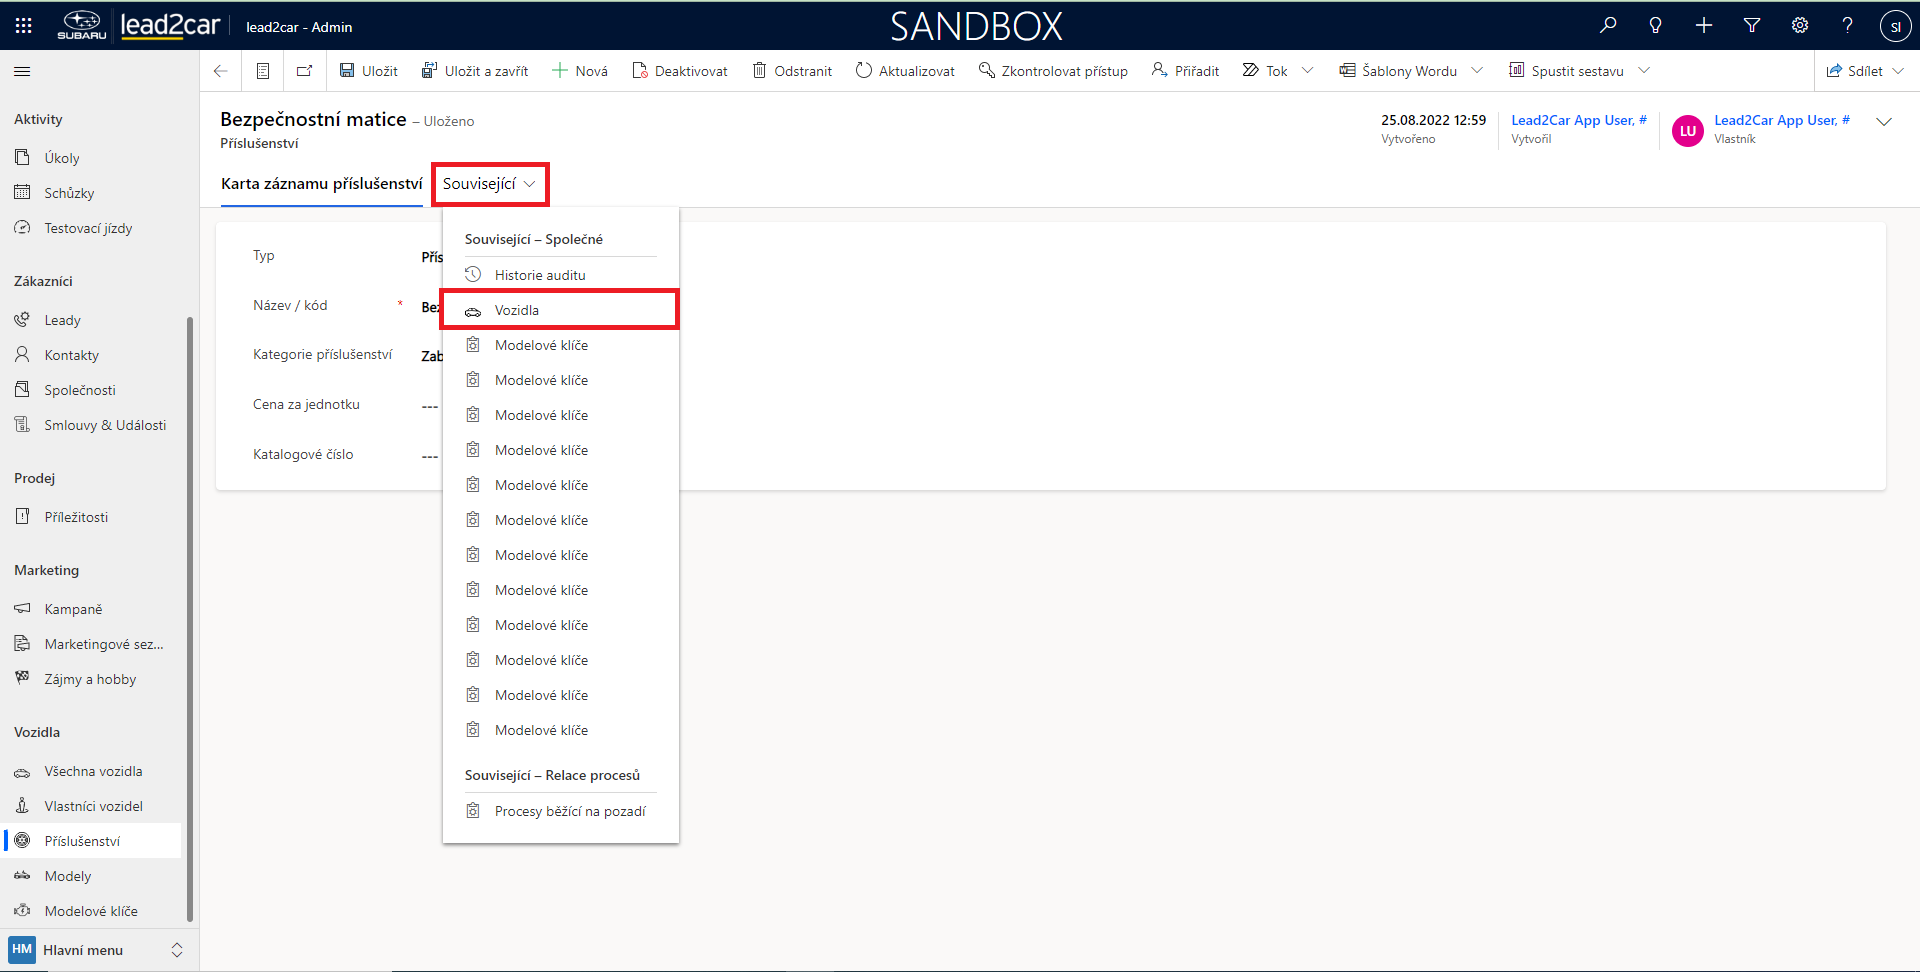1920x972 pixels.
Task: Click the Uložit a zavřít button
Action: pos(475,71)
